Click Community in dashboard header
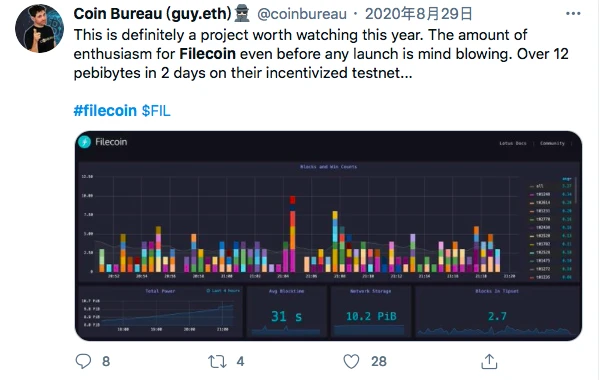Screen dimensions: 601x380 [x=552, y=143]
